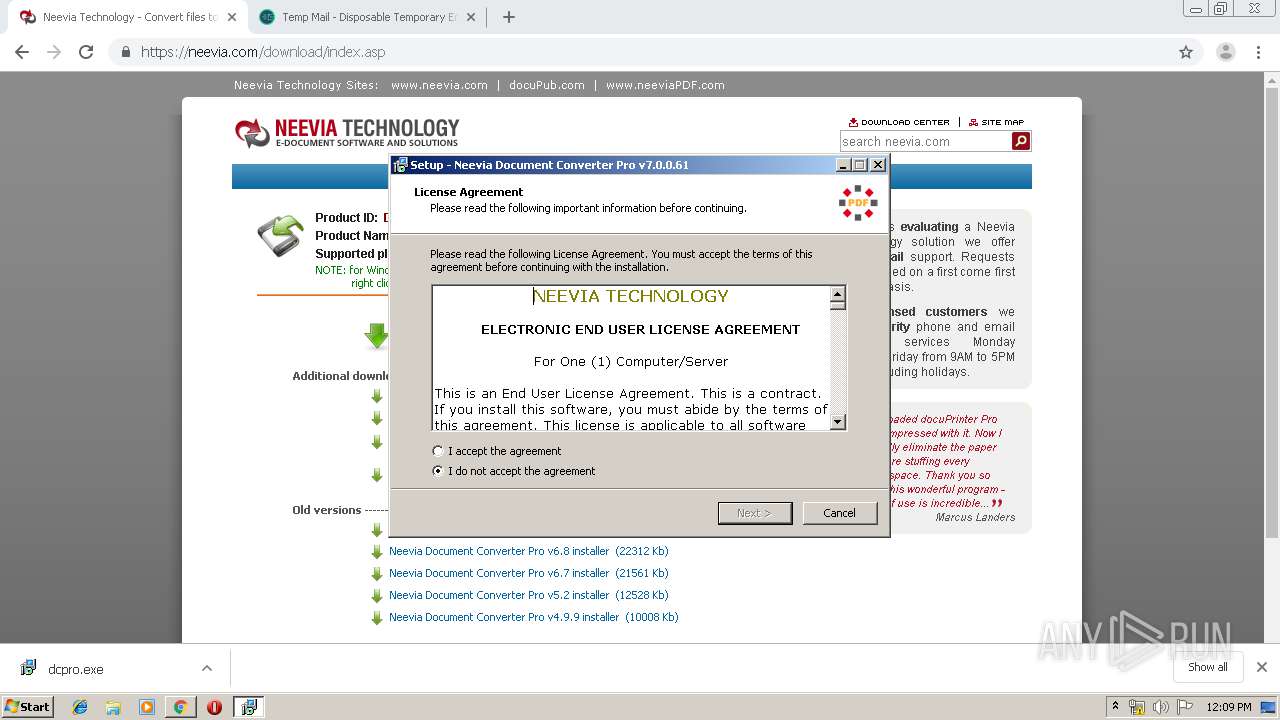This screenshot has height=720, width=1280.
Task: Click green arrow beside v6.7 installer
Action: pos(377,574)
